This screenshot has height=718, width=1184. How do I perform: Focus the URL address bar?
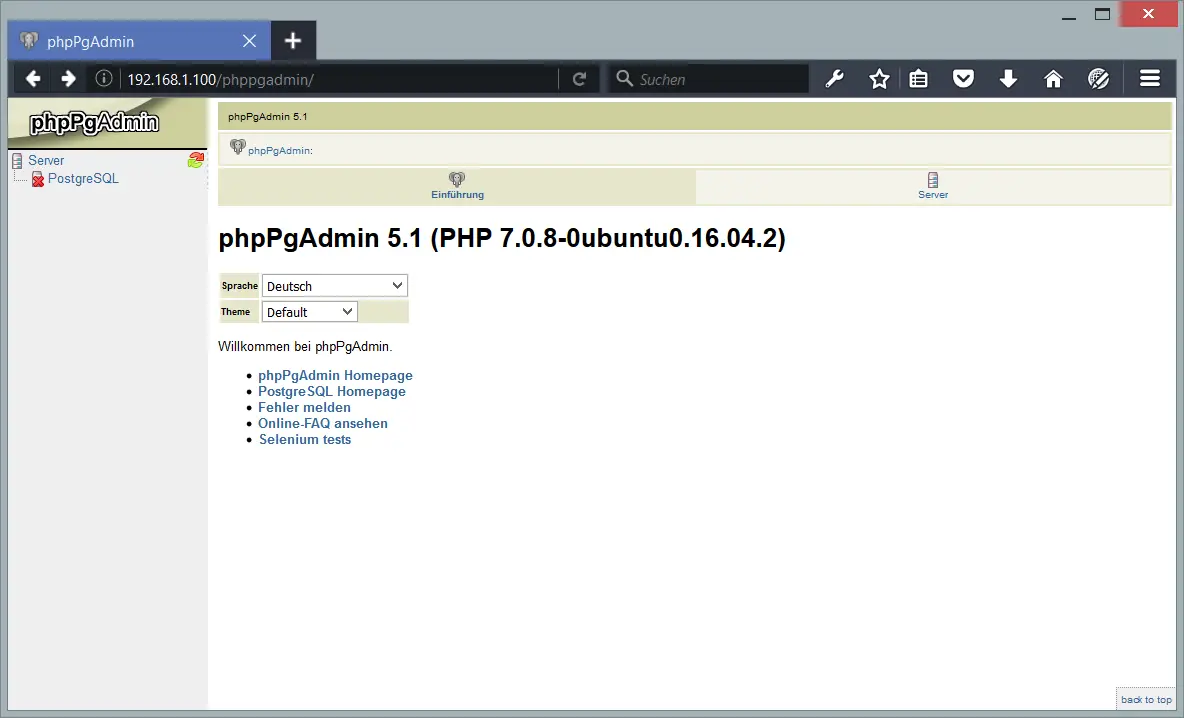(x=340, y=79)
